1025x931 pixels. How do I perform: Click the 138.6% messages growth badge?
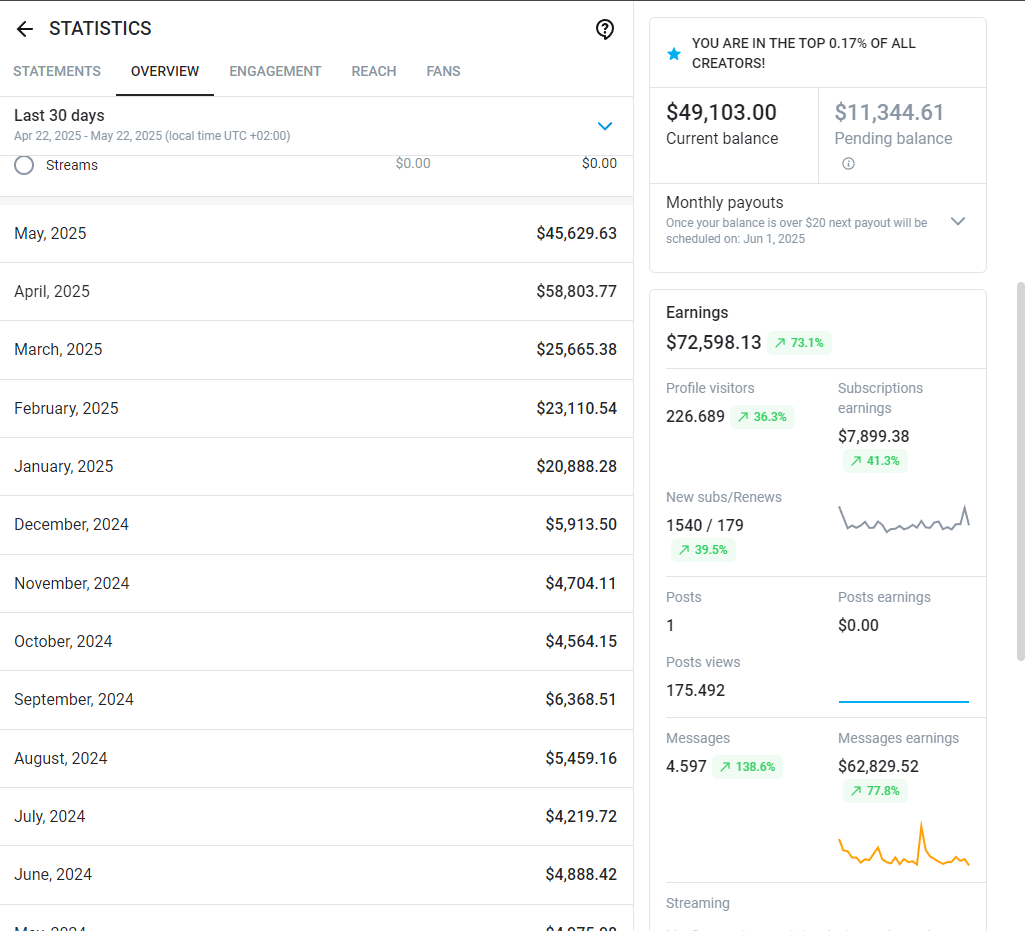[x=747, y=766]
